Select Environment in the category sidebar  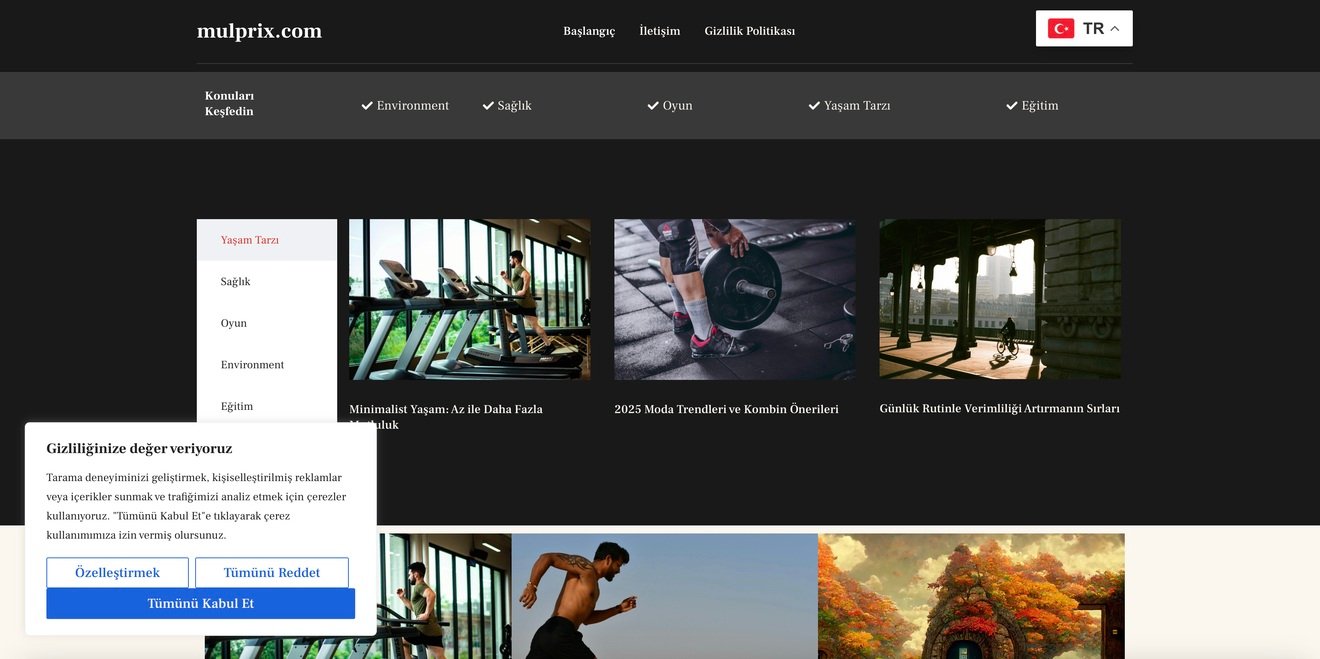point(251,364)
